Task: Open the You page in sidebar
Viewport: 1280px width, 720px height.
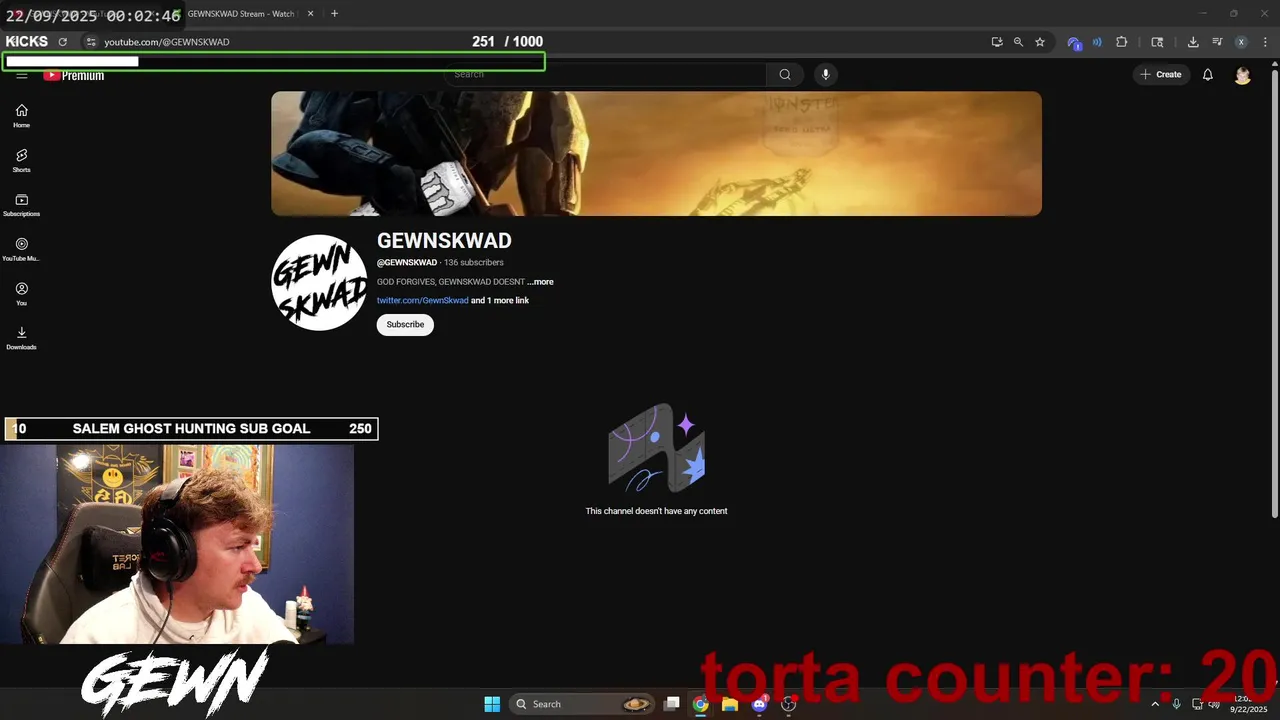Action: pyautogui.click(x=21, y=294)
